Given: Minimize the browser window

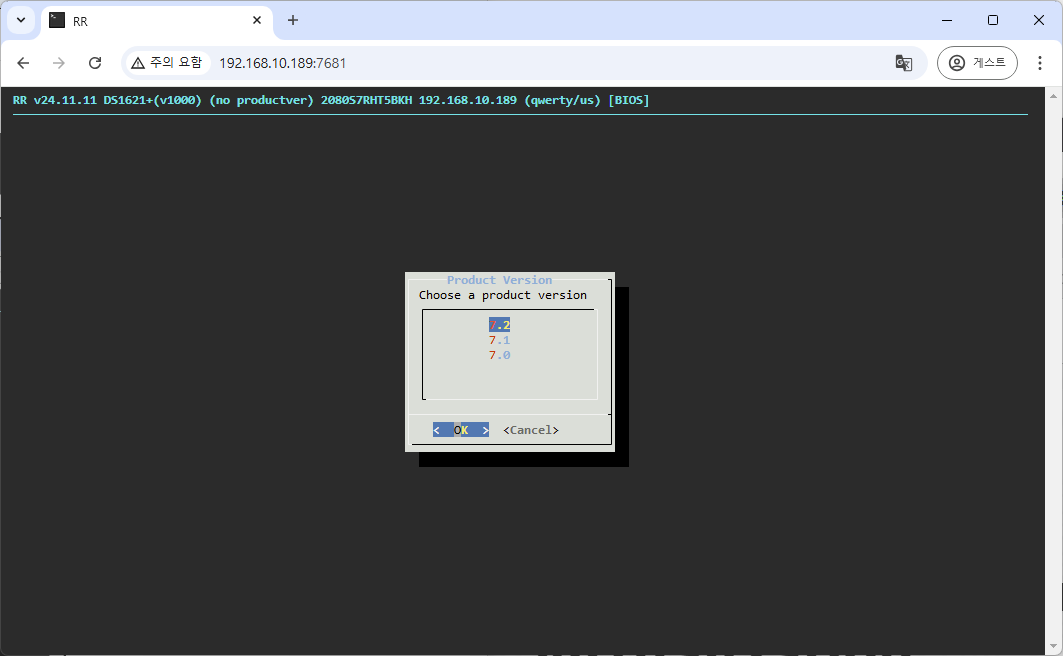Looking at the screenshot, I should pos(947,20).
